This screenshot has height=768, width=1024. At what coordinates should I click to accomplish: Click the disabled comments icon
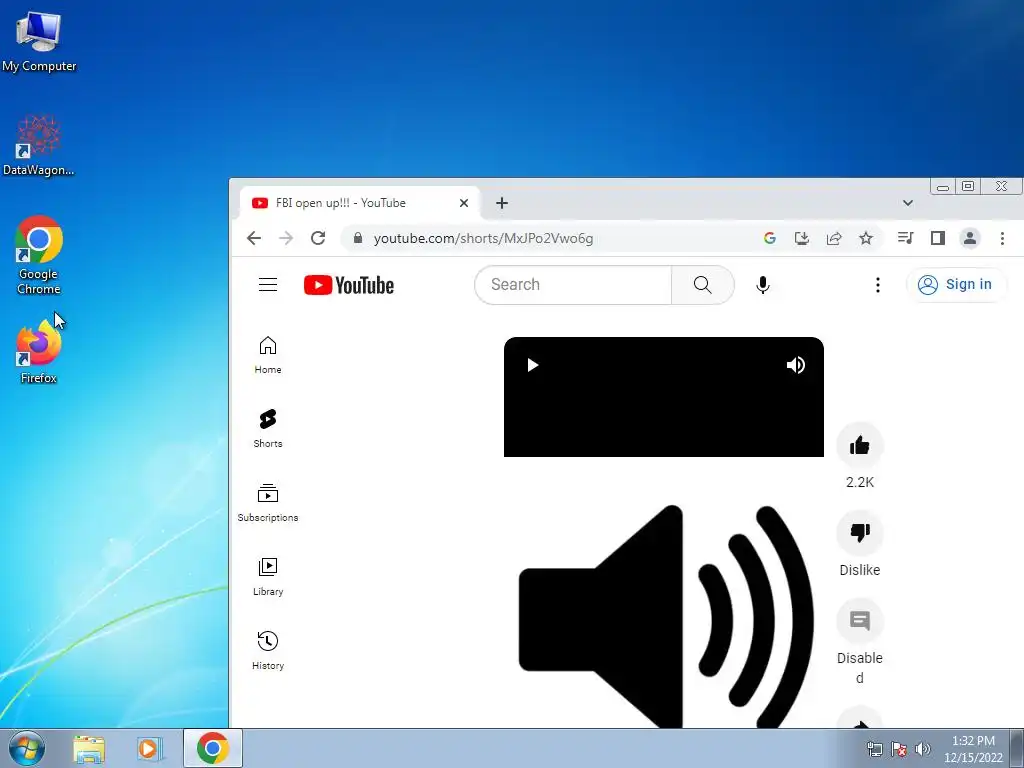point(859,621)
